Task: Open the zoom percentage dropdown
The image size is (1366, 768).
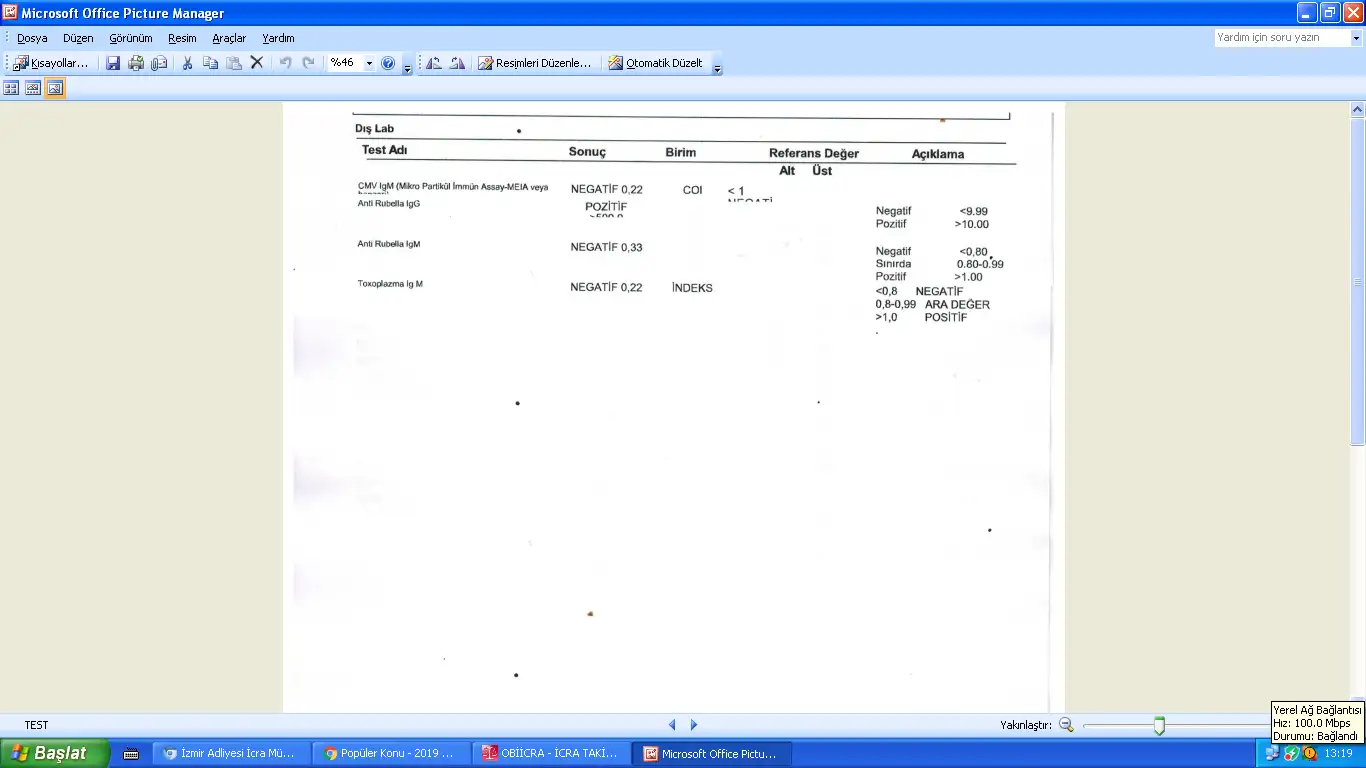Action: [369, 63]
